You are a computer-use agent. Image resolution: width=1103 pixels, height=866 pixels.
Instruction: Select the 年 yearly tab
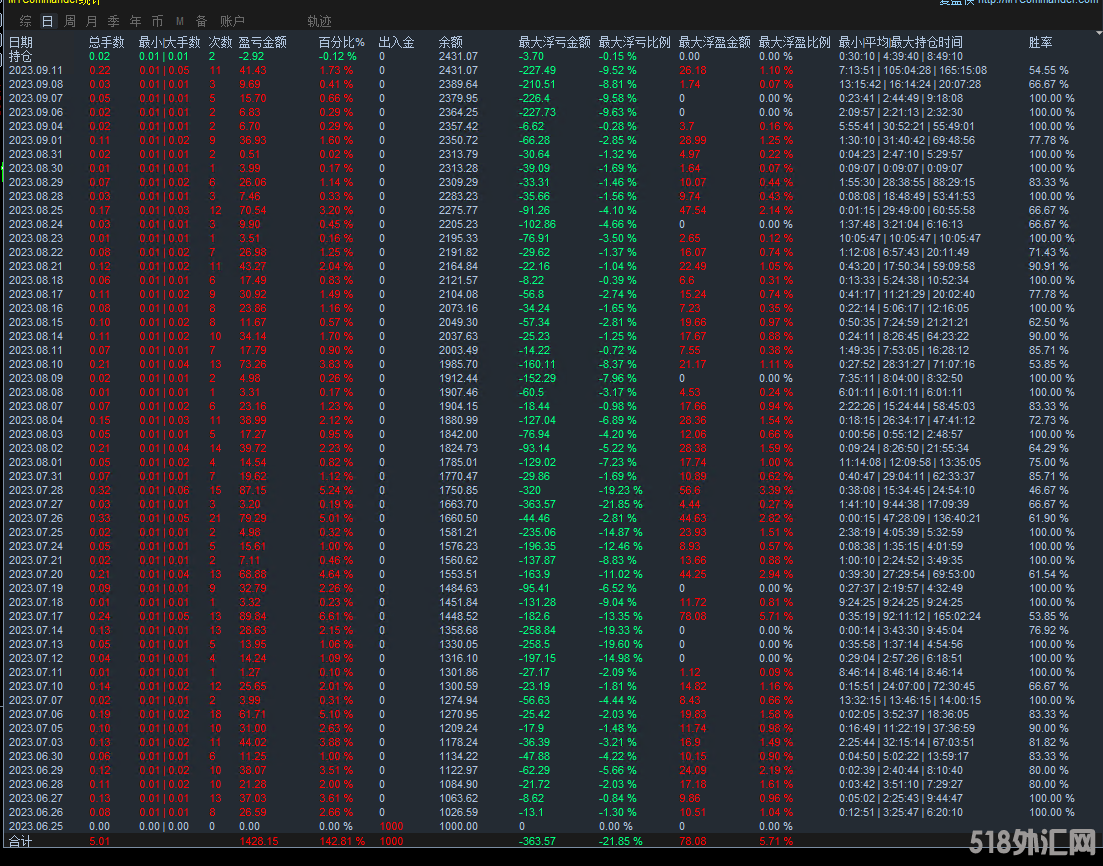(x=135, y=21)
